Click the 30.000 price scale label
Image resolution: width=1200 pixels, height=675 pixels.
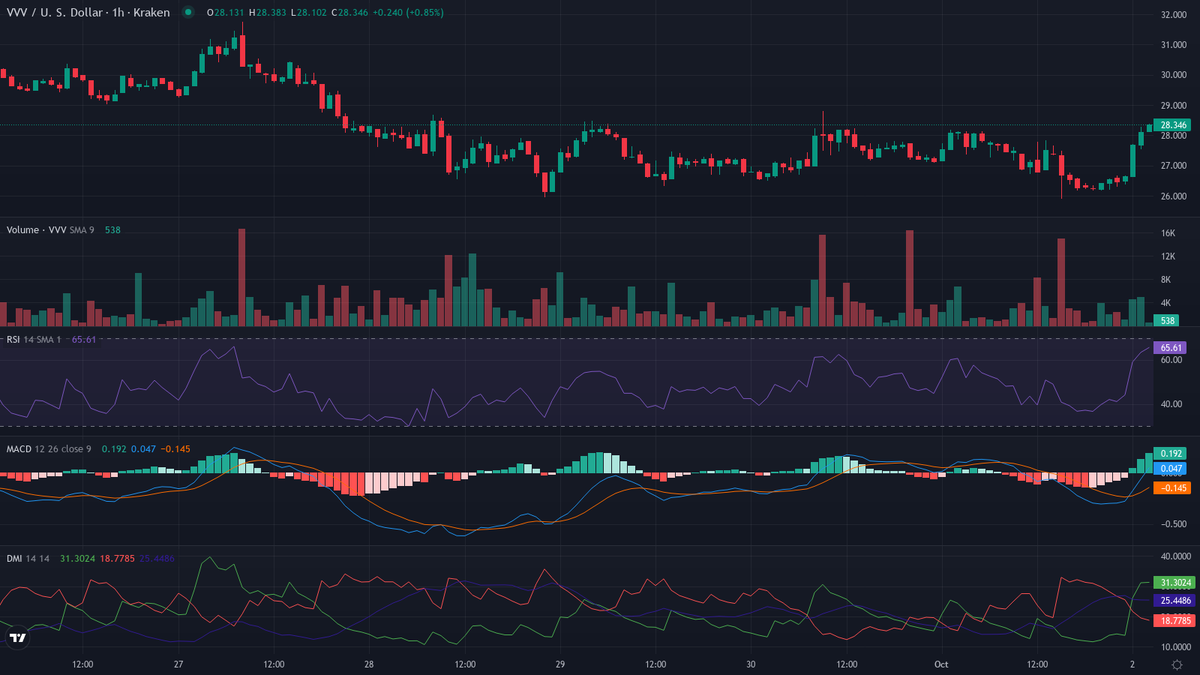[x=1172, y=75]
